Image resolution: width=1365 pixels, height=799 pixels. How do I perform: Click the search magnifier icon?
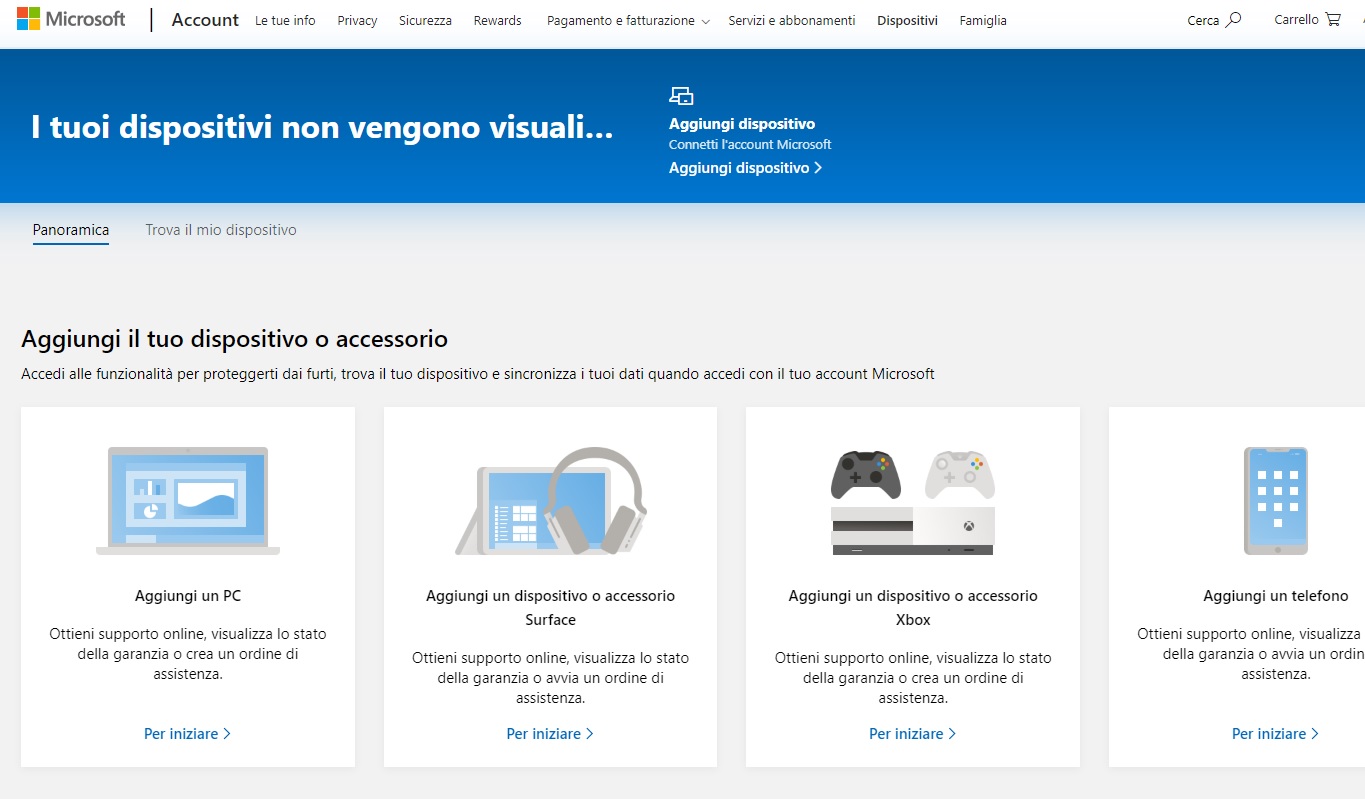click(1234, 19)
